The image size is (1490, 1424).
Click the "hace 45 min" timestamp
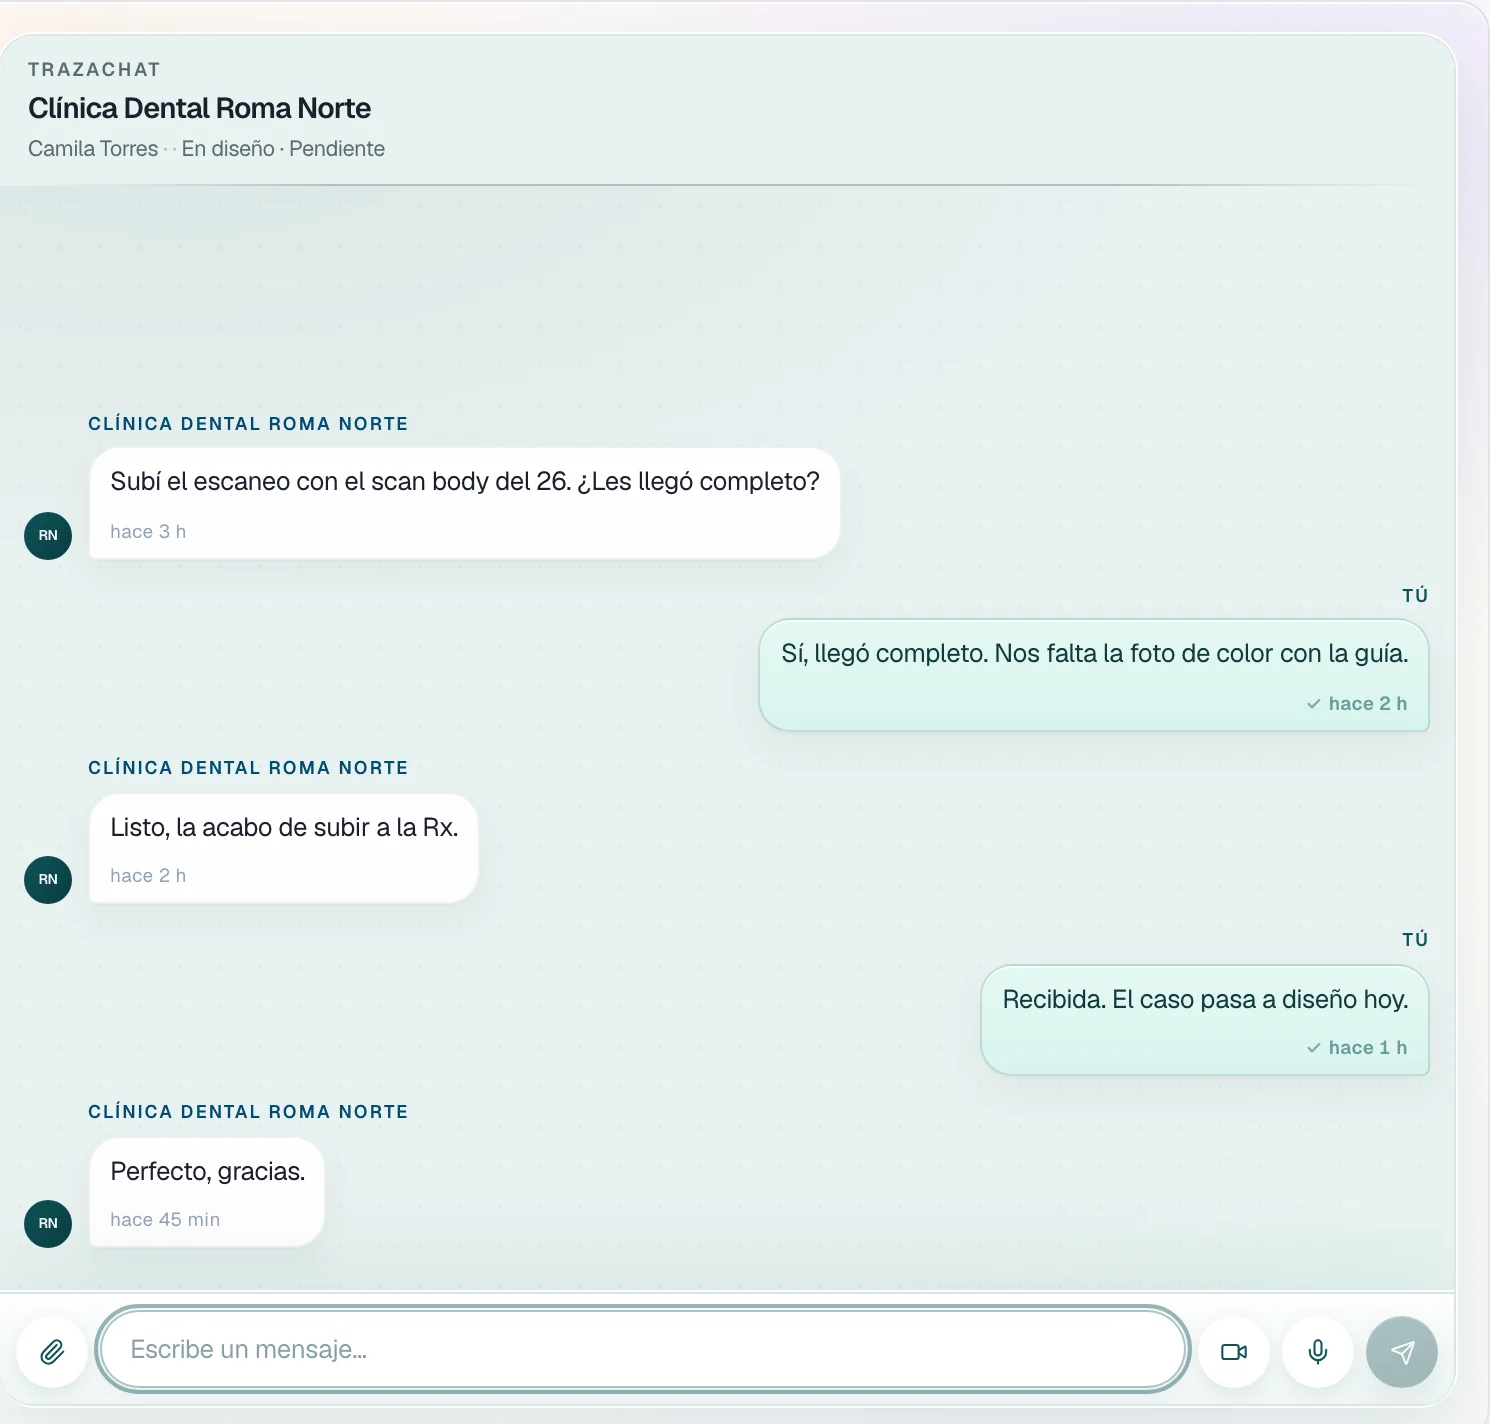click(x=165, y=1220)
